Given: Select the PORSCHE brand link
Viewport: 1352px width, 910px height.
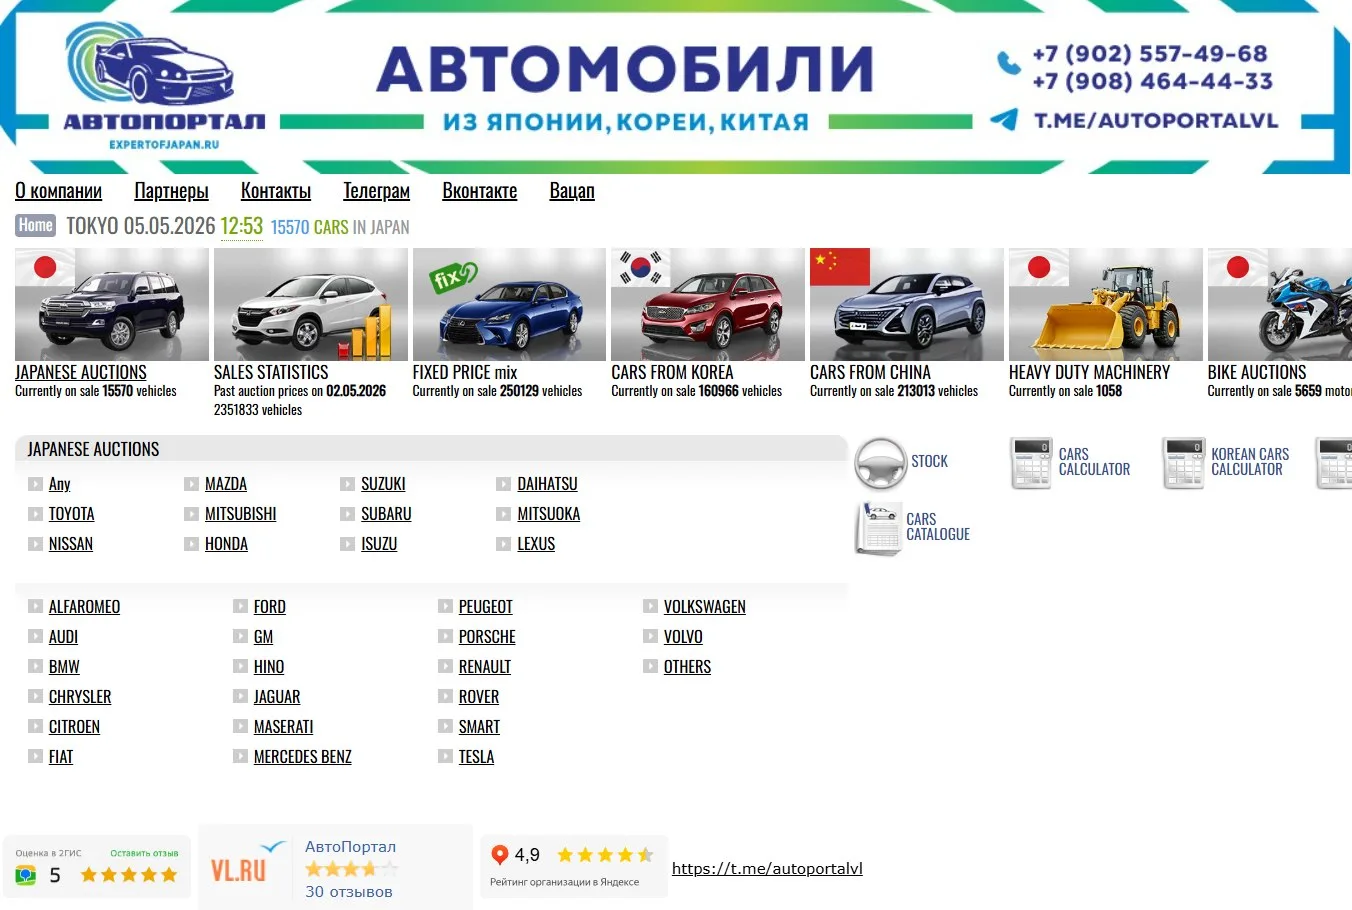Looking at the screenshot, I should point(487,637).
